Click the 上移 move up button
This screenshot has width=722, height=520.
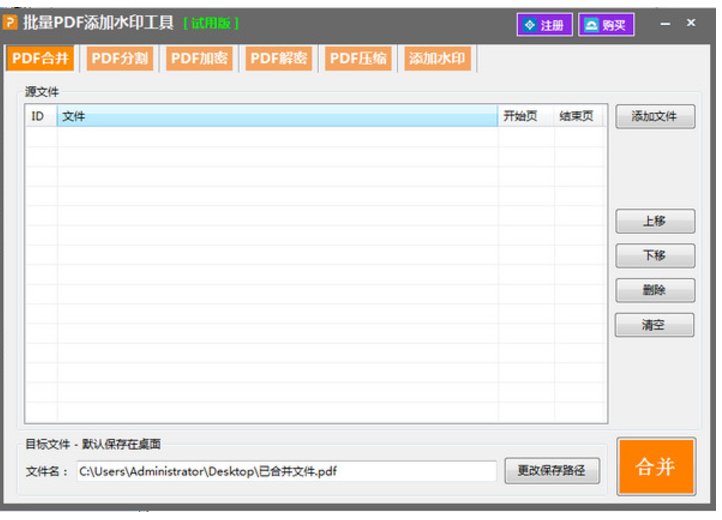pyautogui.click(x=655, y=221)
